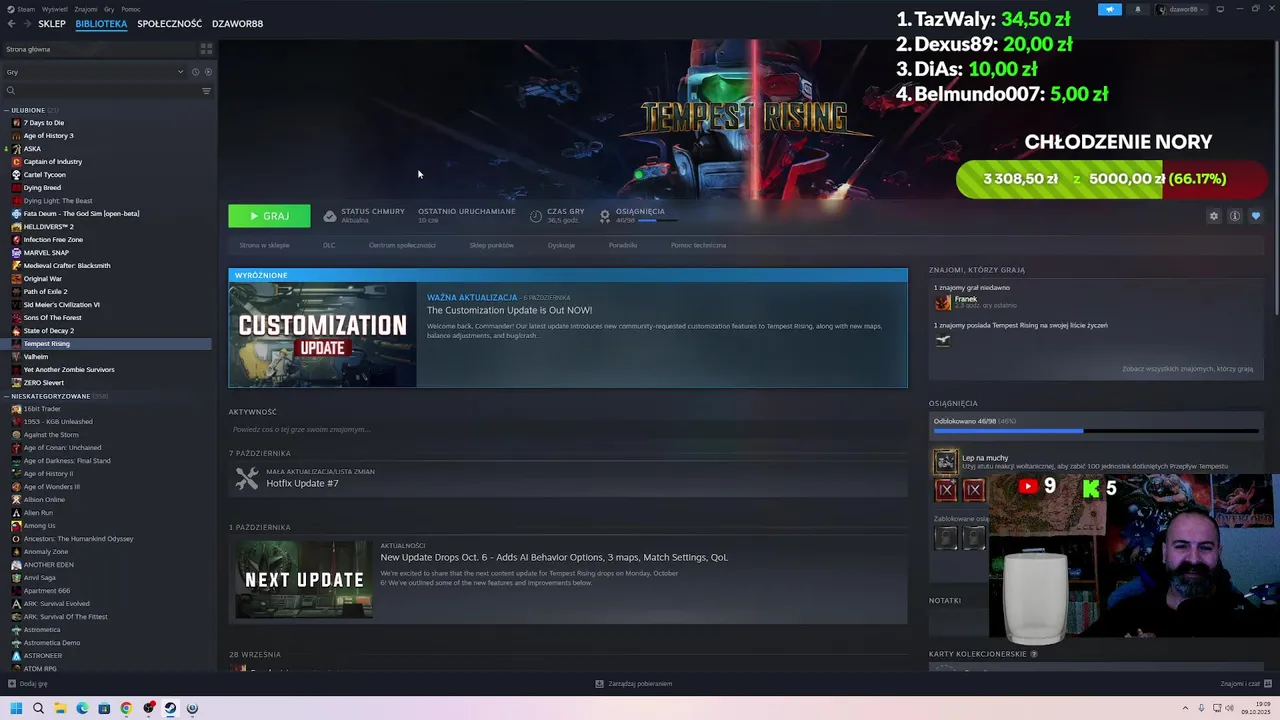Click the Next Update news thumbnail
The height and width of the screenshot is (720, 1280).
304,579
